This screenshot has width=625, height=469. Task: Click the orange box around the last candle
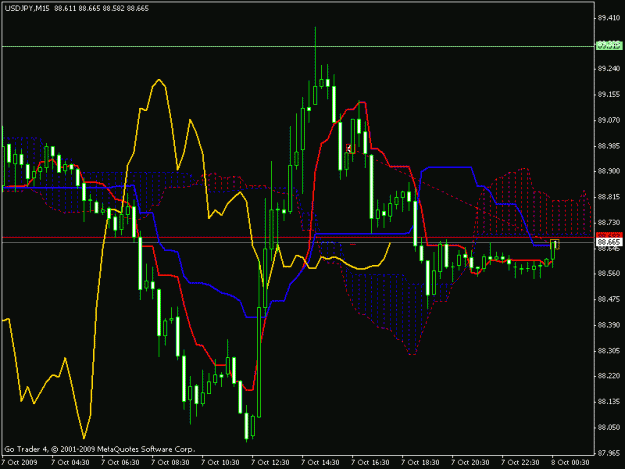coord(554,244)
